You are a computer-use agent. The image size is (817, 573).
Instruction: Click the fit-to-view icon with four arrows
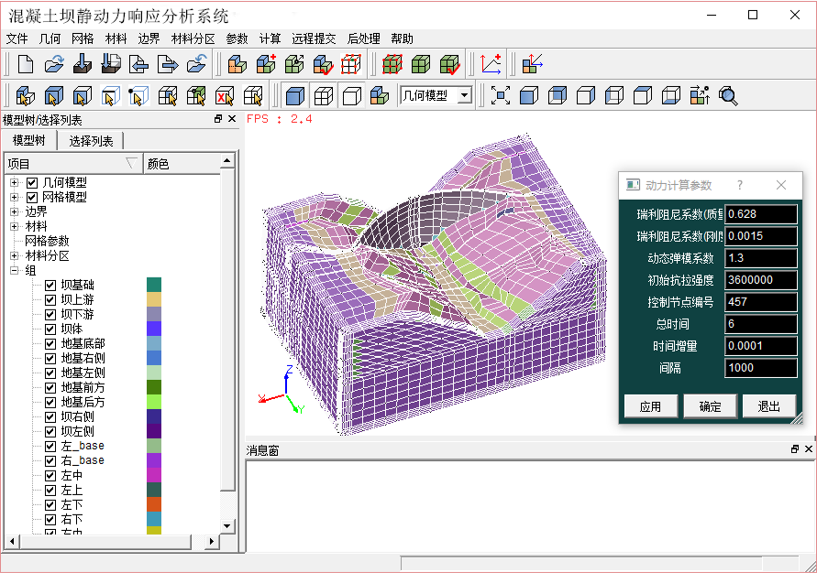coord(501,96)
